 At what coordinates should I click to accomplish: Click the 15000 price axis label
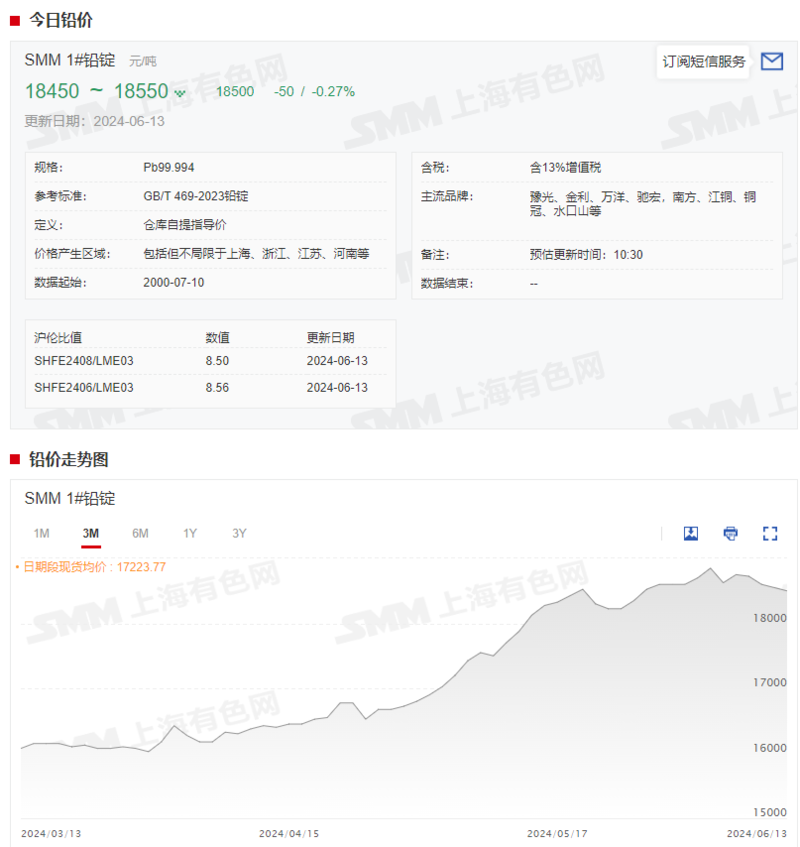(770, 812)
